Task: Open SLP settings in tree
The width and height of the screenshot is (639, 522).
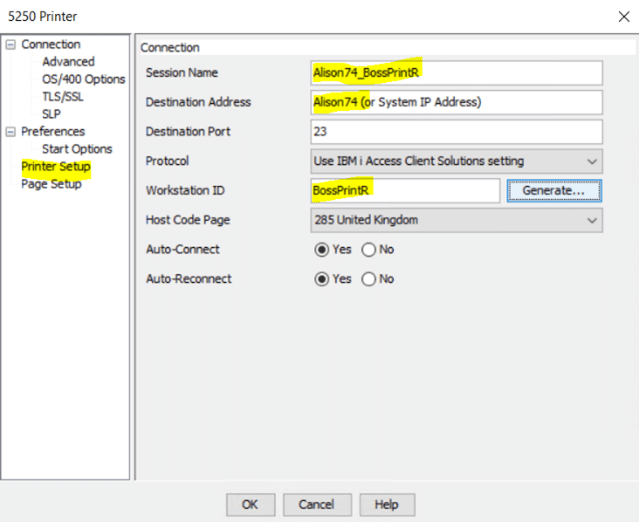Action: click(x=51, y=114)
